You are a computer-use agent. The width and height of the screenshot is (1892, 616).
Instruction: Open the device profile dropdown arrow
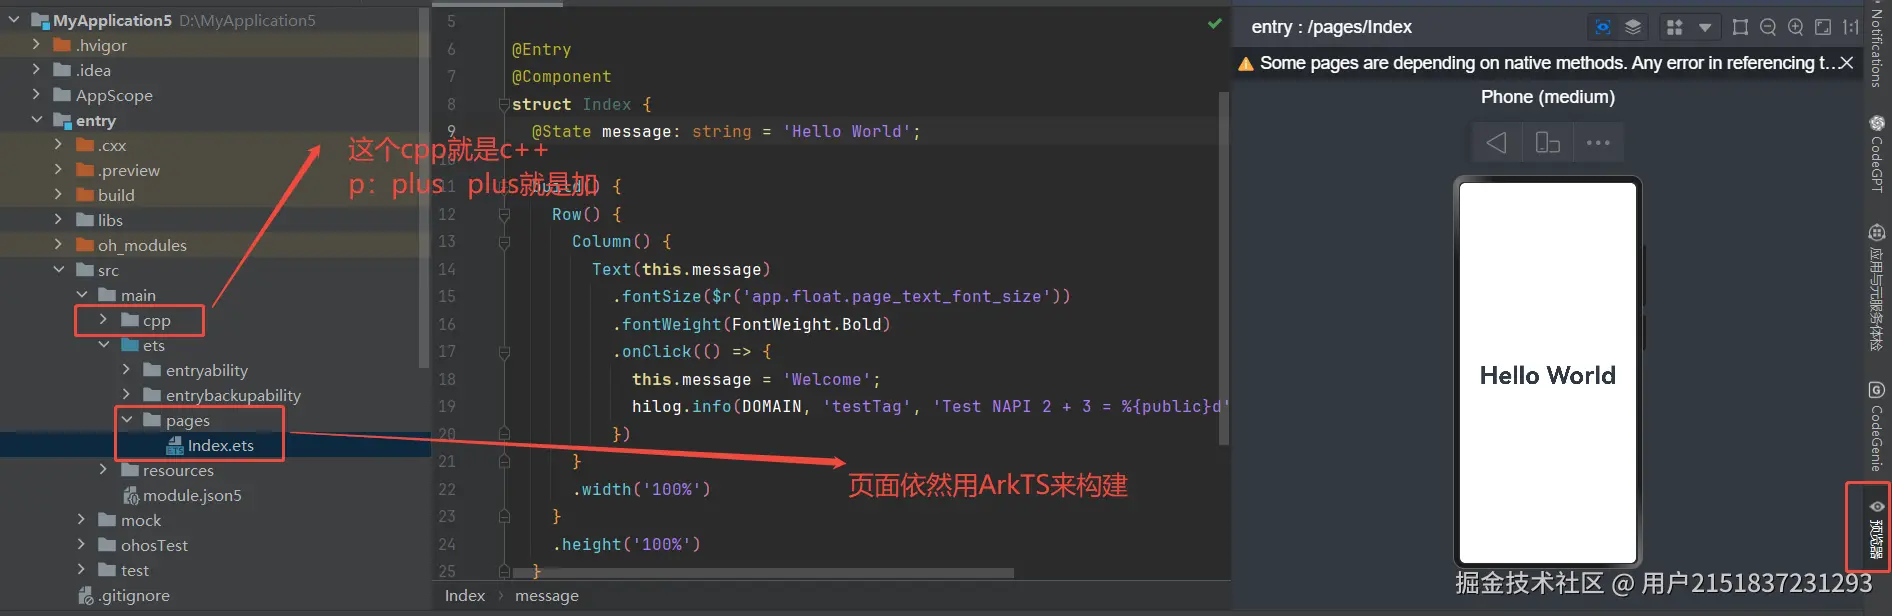(x=1705, y=27)
